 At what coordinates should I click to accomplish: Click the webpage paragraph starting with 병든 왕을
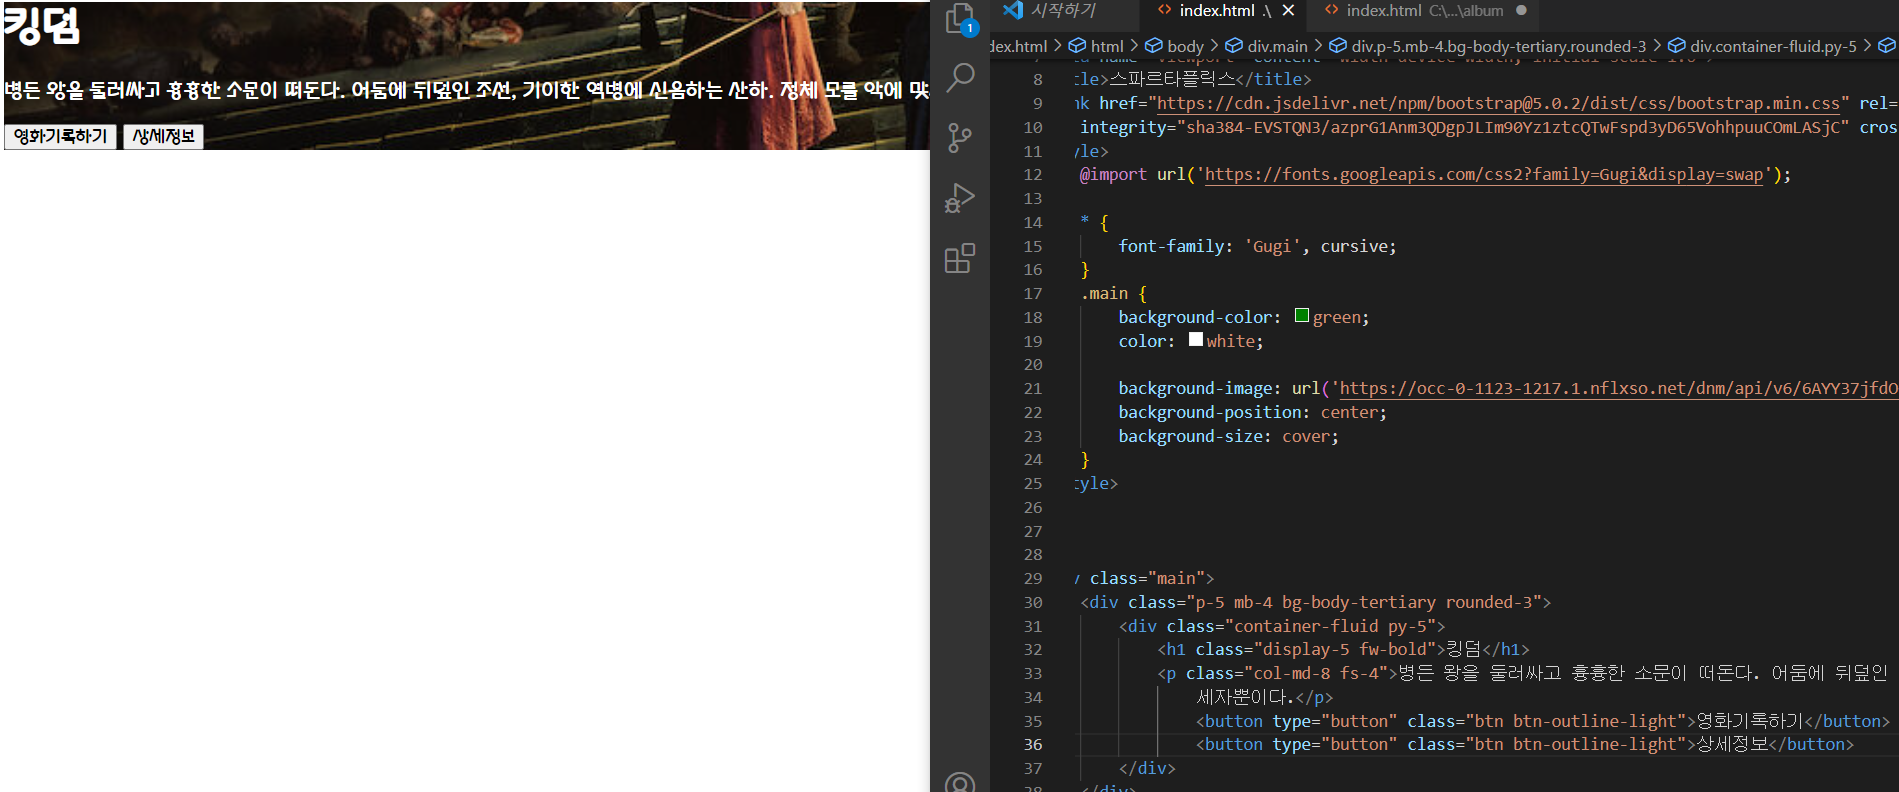[x=467, y=90]
